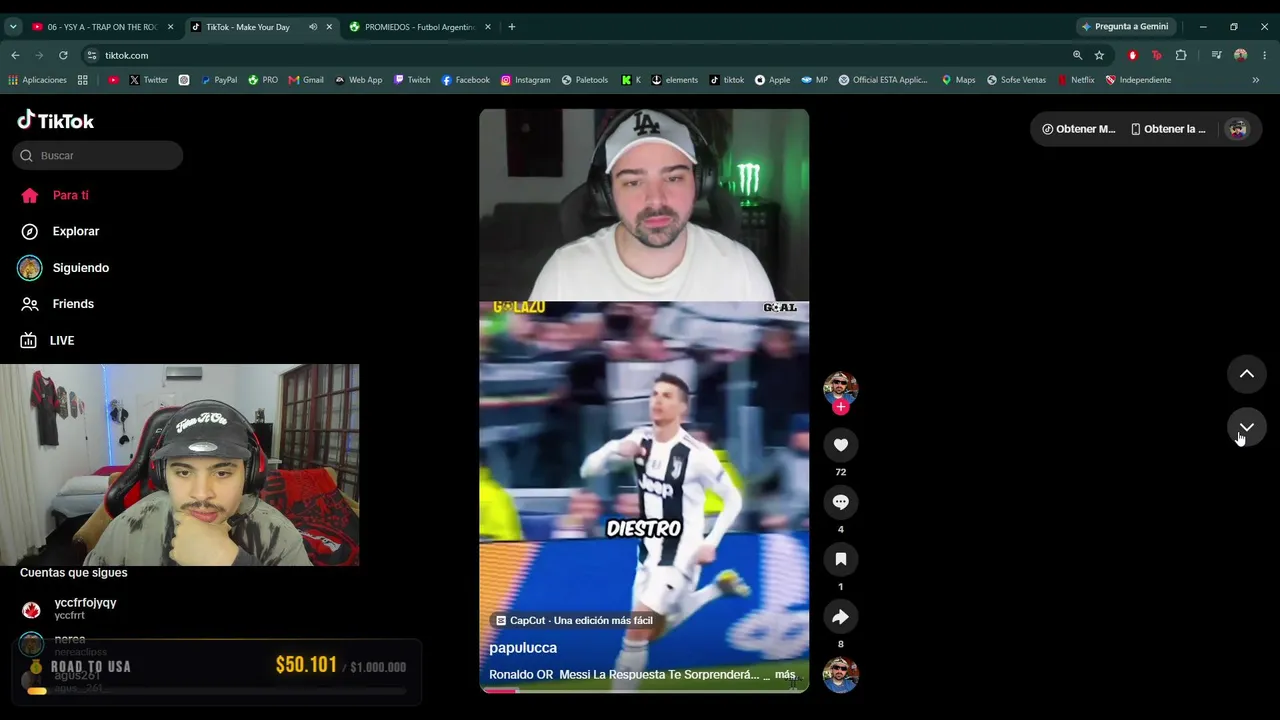Close the YSY A YouTube tab
The image size is (1280, 720).
point(170,27)
